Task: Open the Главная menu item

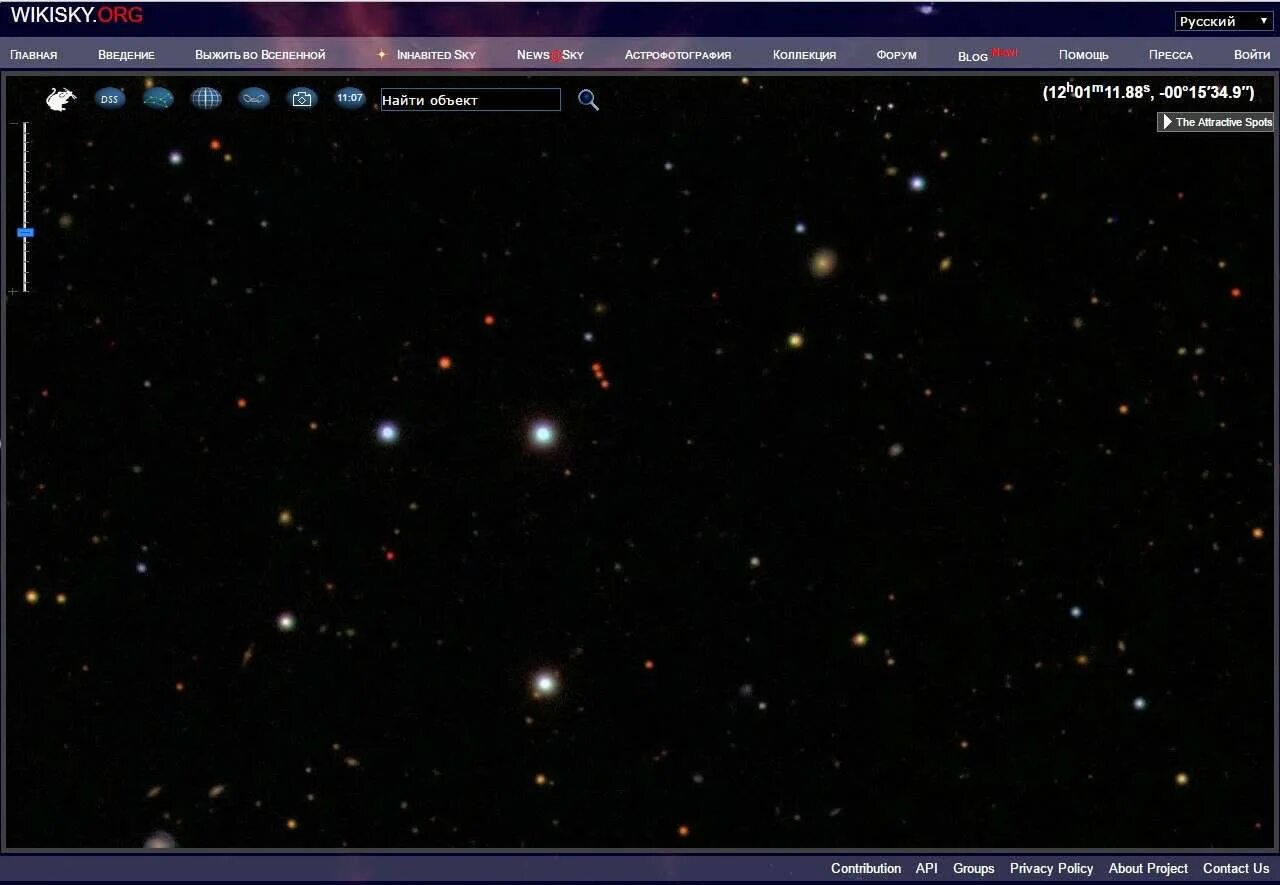Action: (x=34, y=55)
